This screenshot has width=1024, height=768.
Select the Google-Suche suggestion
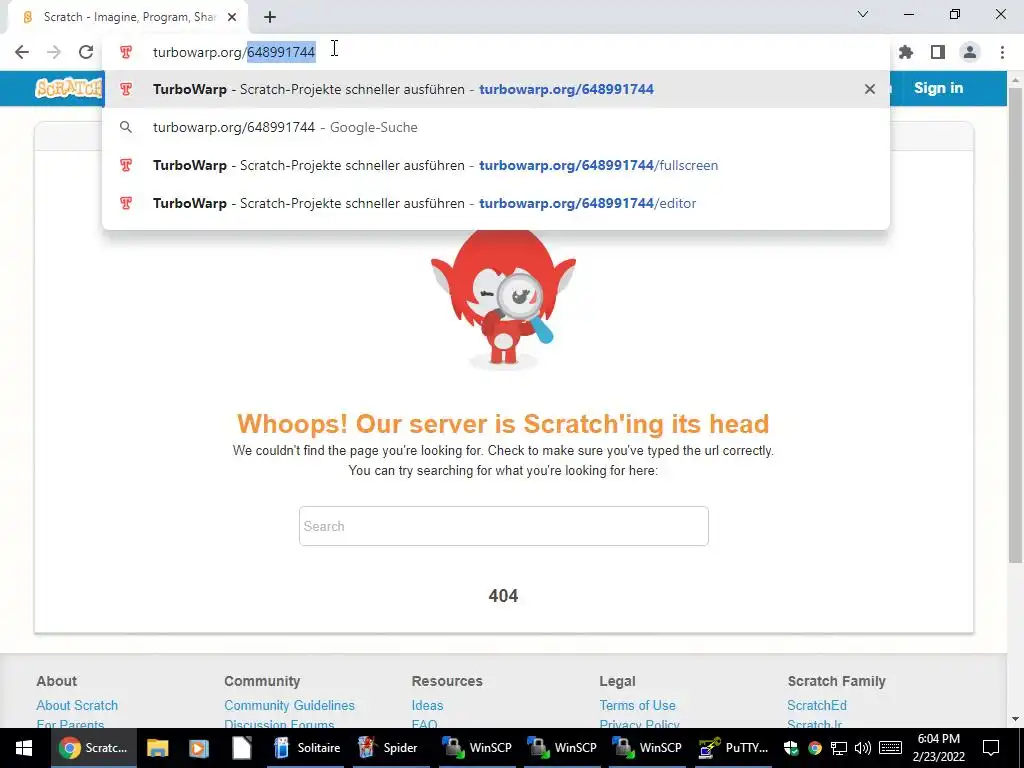(496, 127)
